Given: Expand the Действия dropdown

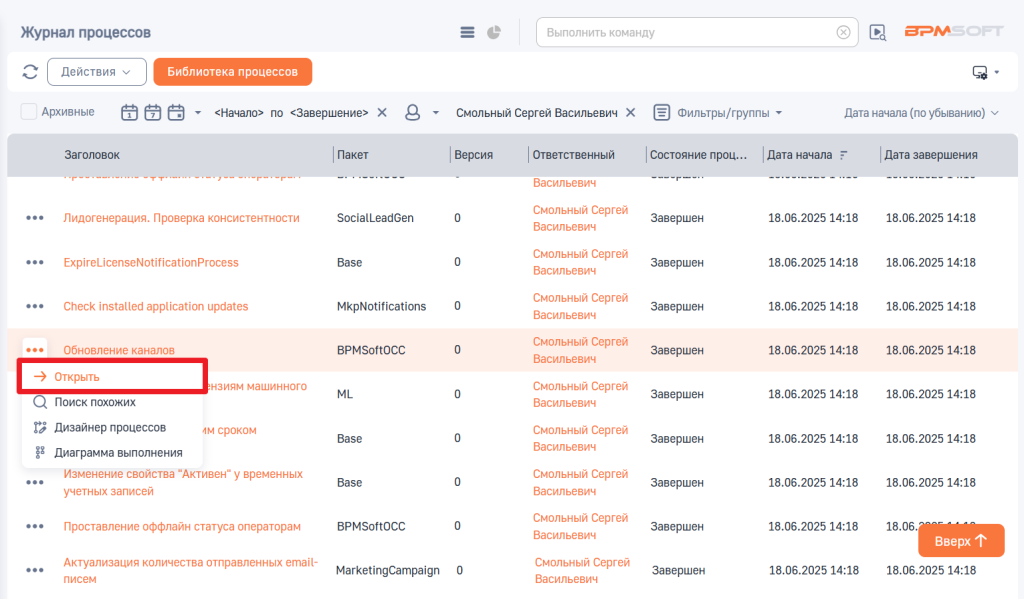Looking at the screenshot, I should point(97,72).
